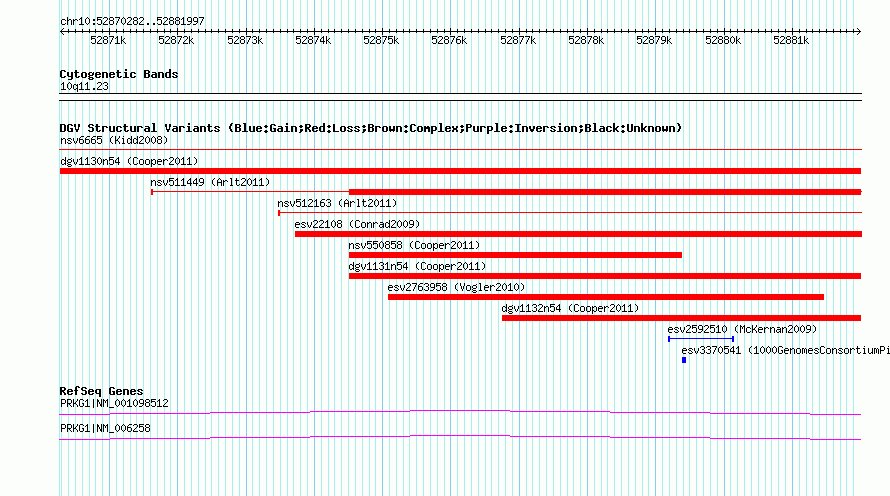Click the Cytogenetic Bands track title
The image size is (890, 496).
[119, 74]
